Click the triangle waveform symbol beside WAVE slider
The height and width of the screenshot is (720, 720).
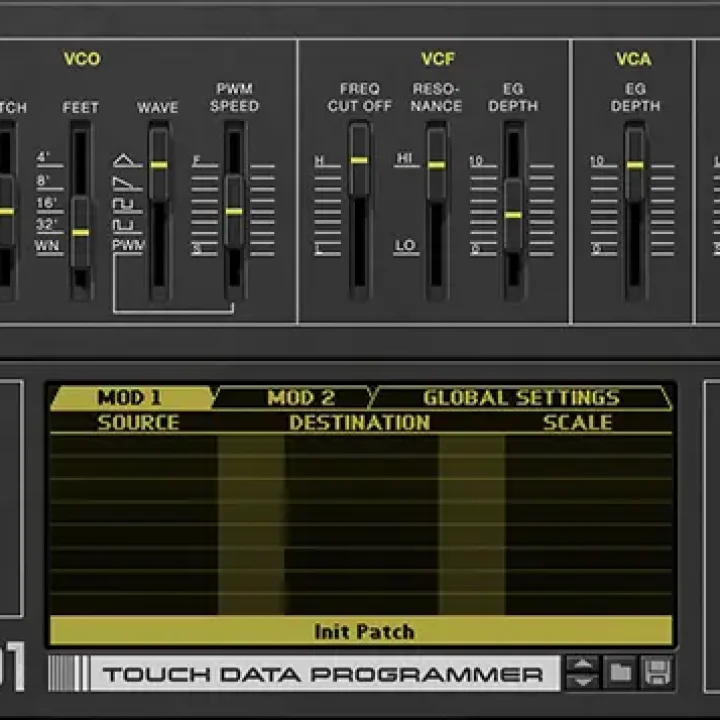[126, 160]
